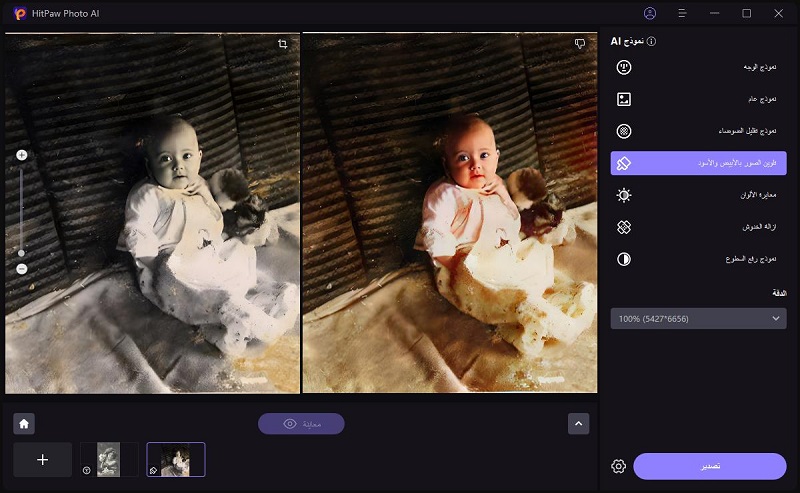Select the Denoise model icon
The image size is (800, 493).
click(x=624, y=131)
